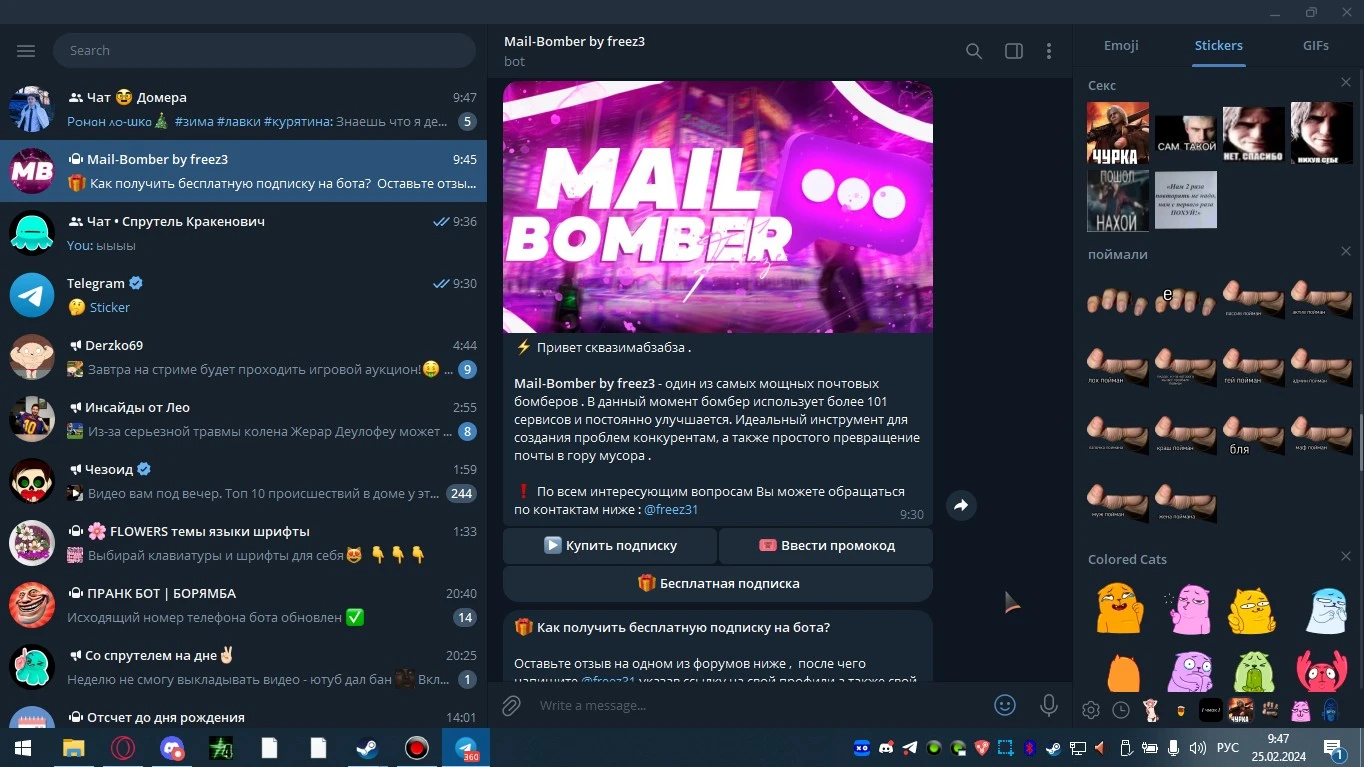Send the red crab-like cat sticker
This screenshot has width=1364, height=767.
(x=1322, y=670)
